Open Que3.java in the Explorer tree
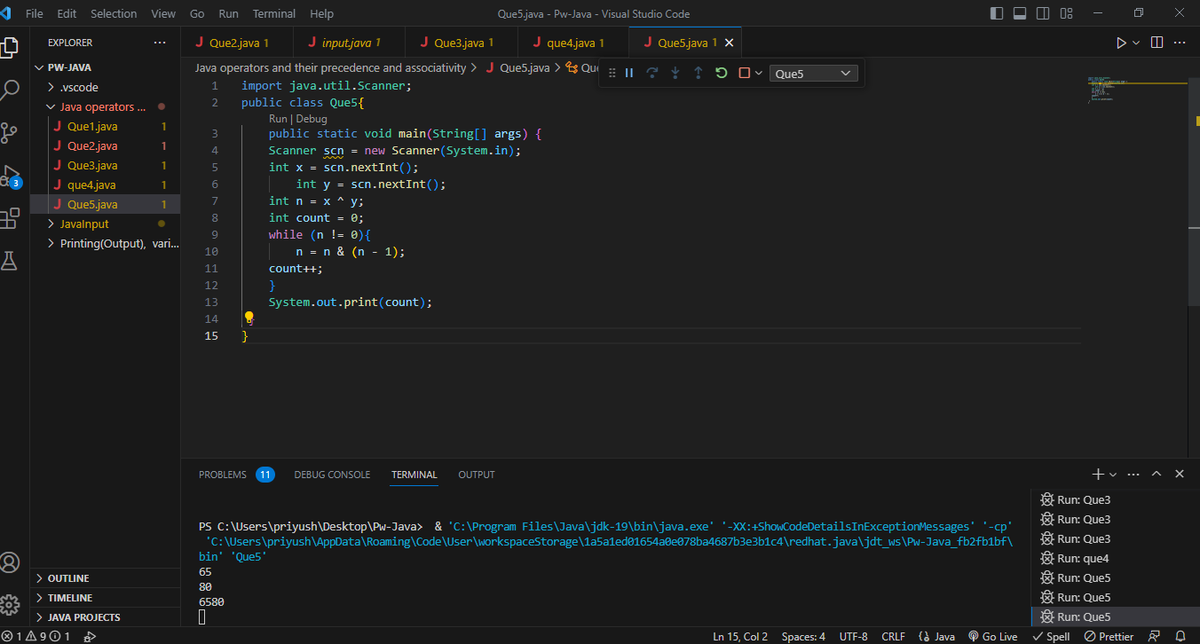The height and width of the screenshot is (644, 1200). point(104,166)
